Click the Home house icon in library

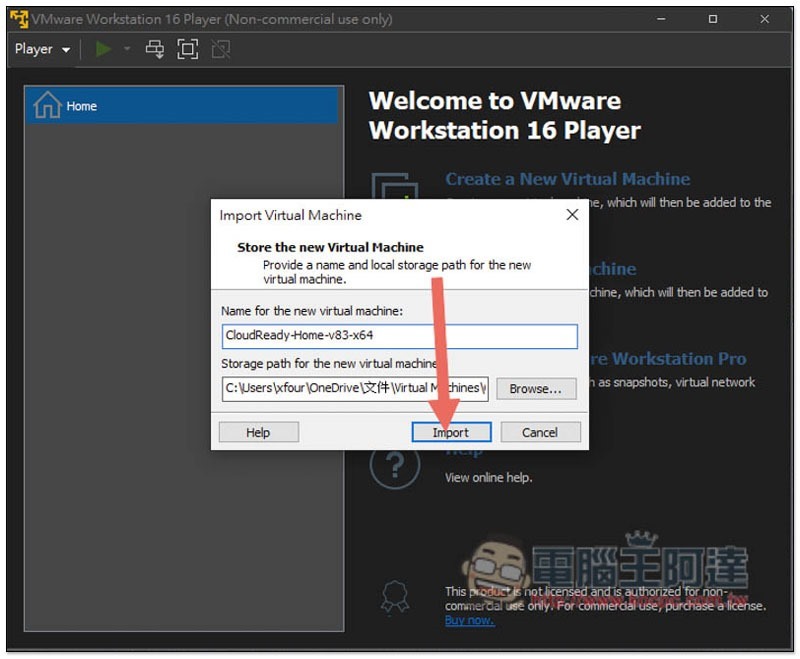click(47, 106)
